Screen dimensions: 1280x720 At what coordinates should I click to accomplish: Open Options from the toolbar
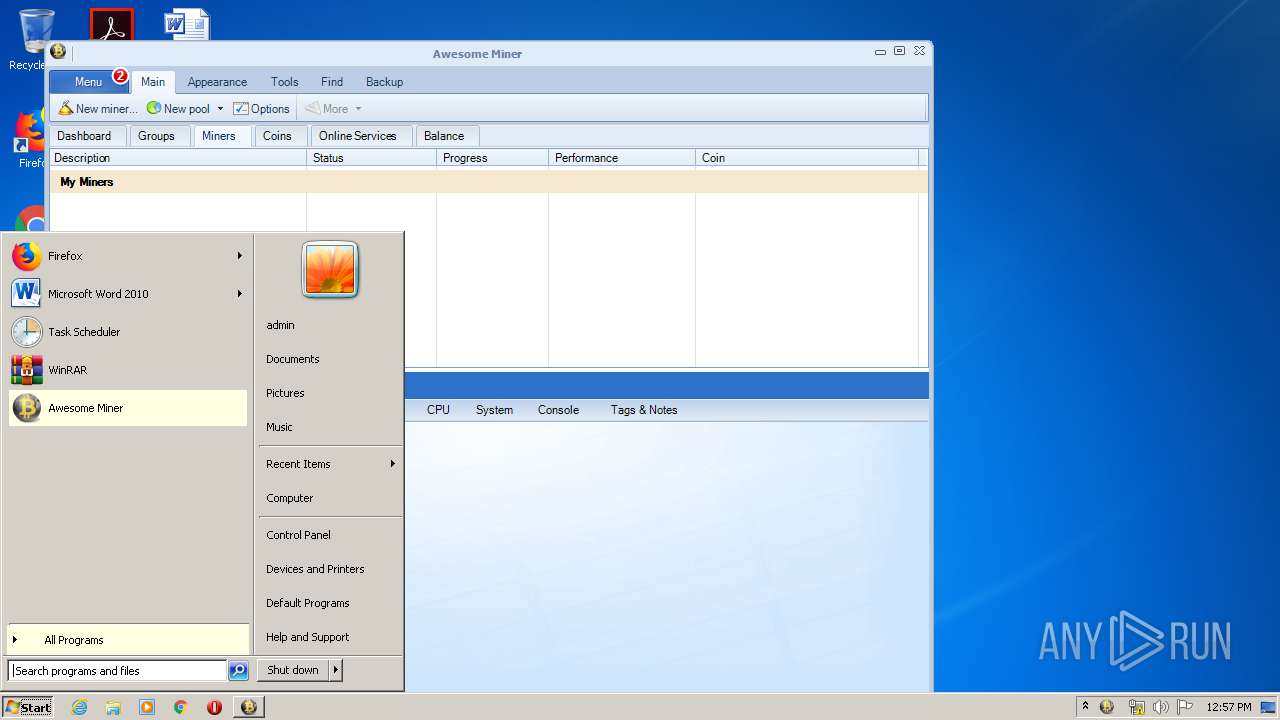pyautogui.click(x=262, y=108)
